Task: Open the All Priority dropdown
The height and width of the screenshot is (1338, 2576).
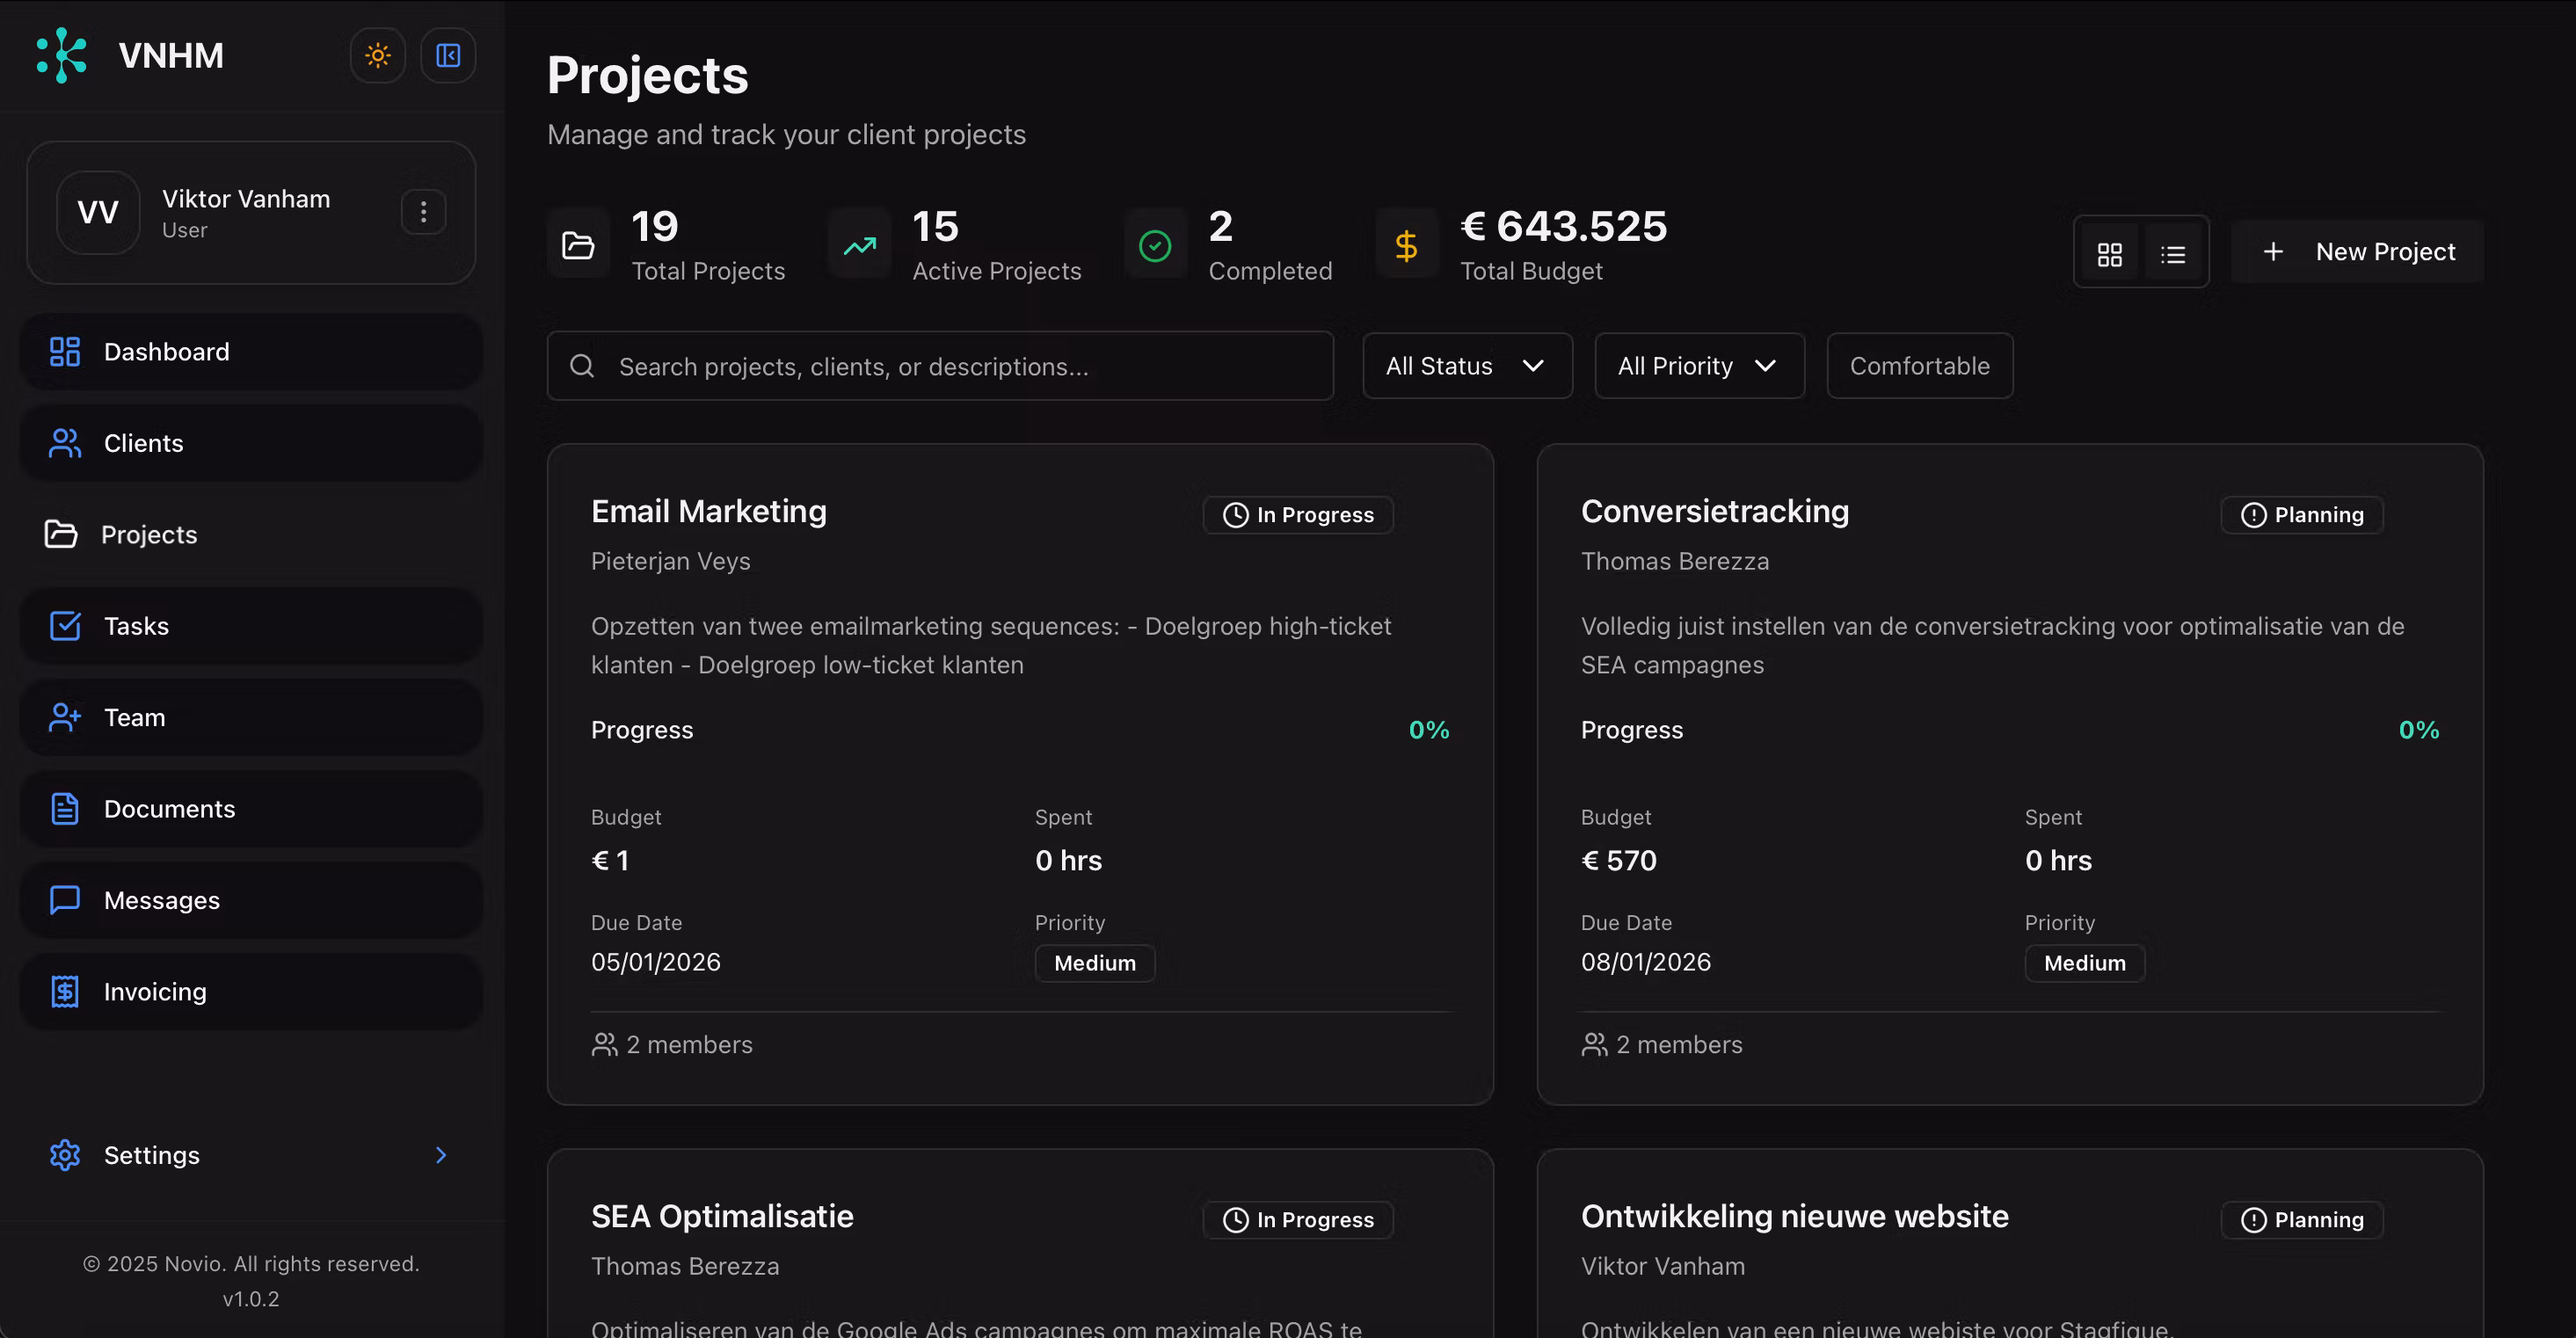Action: coord(1699,366)
